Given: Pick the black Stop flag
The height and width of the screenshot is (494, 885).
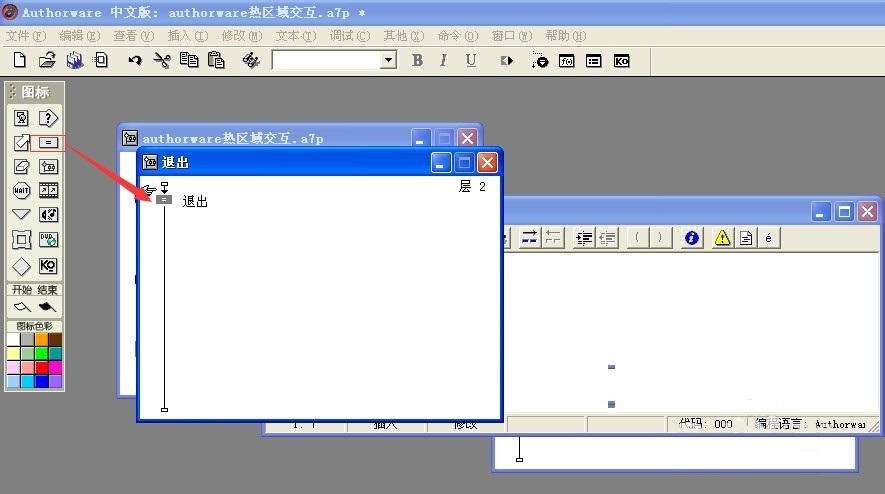Looking at the screenshot, I should pyautogui.click(x=47, y=307).
